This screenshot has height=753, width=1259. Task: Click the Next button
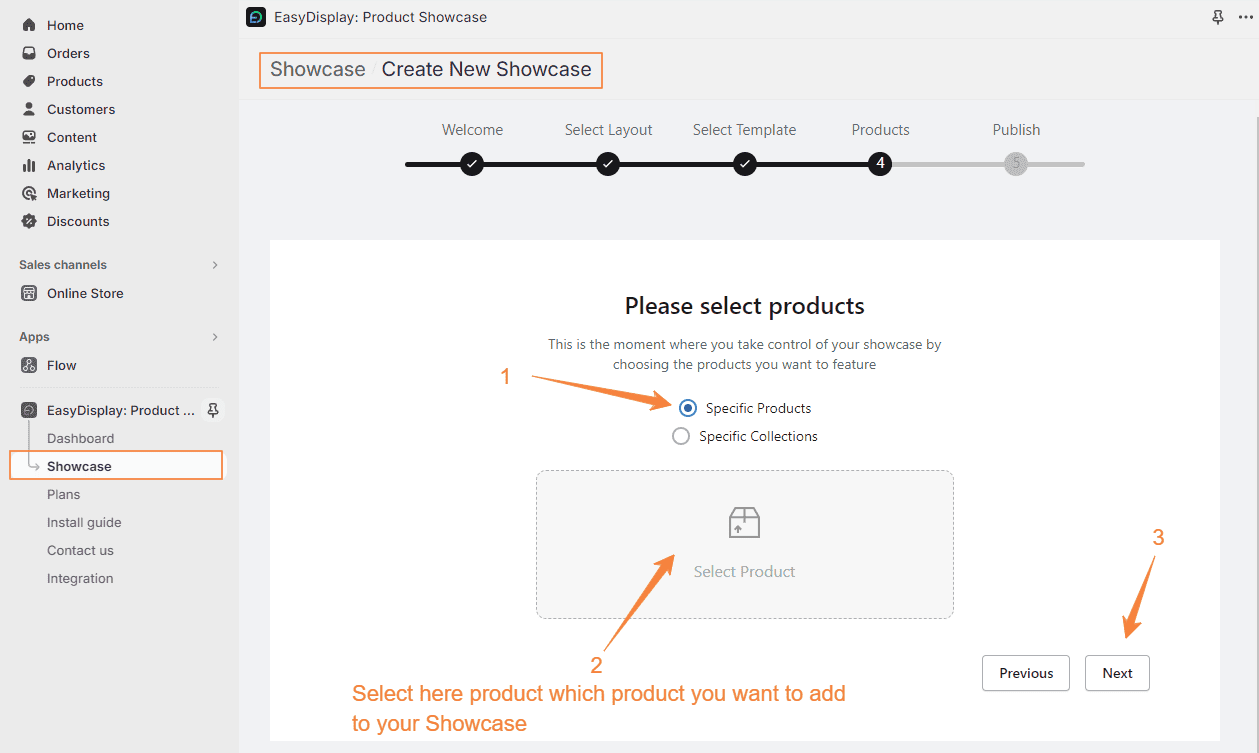[1117, 673]
